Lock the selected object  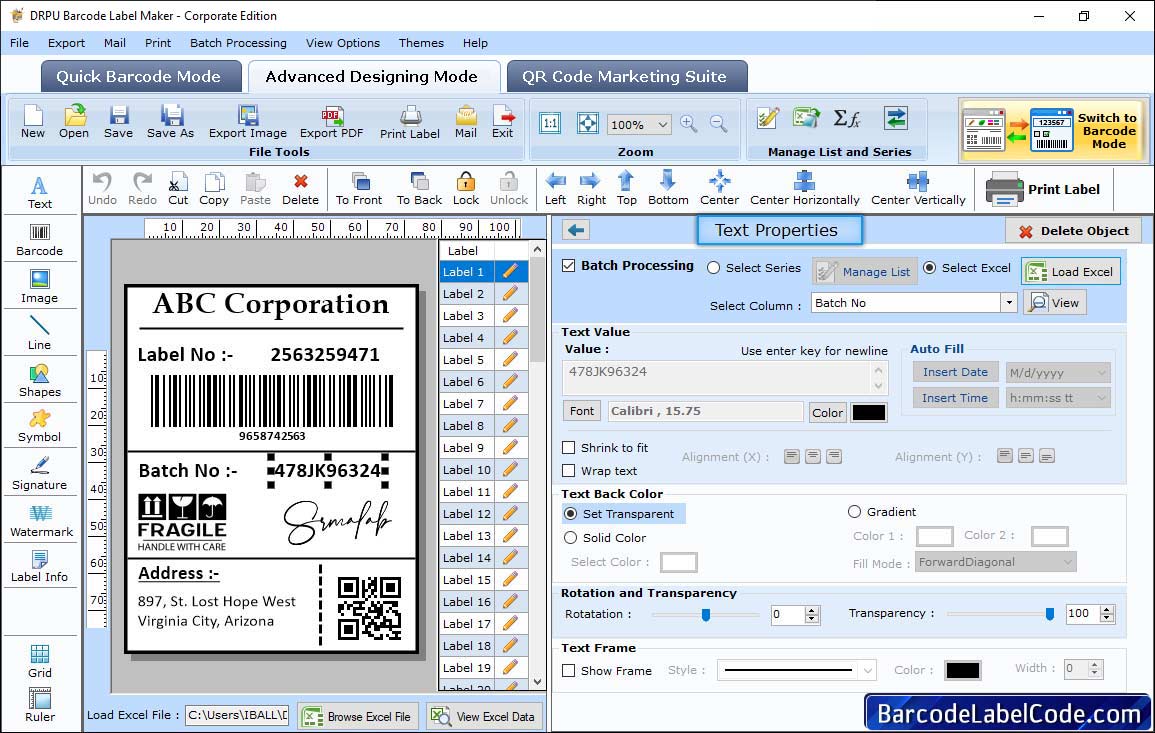466,189
